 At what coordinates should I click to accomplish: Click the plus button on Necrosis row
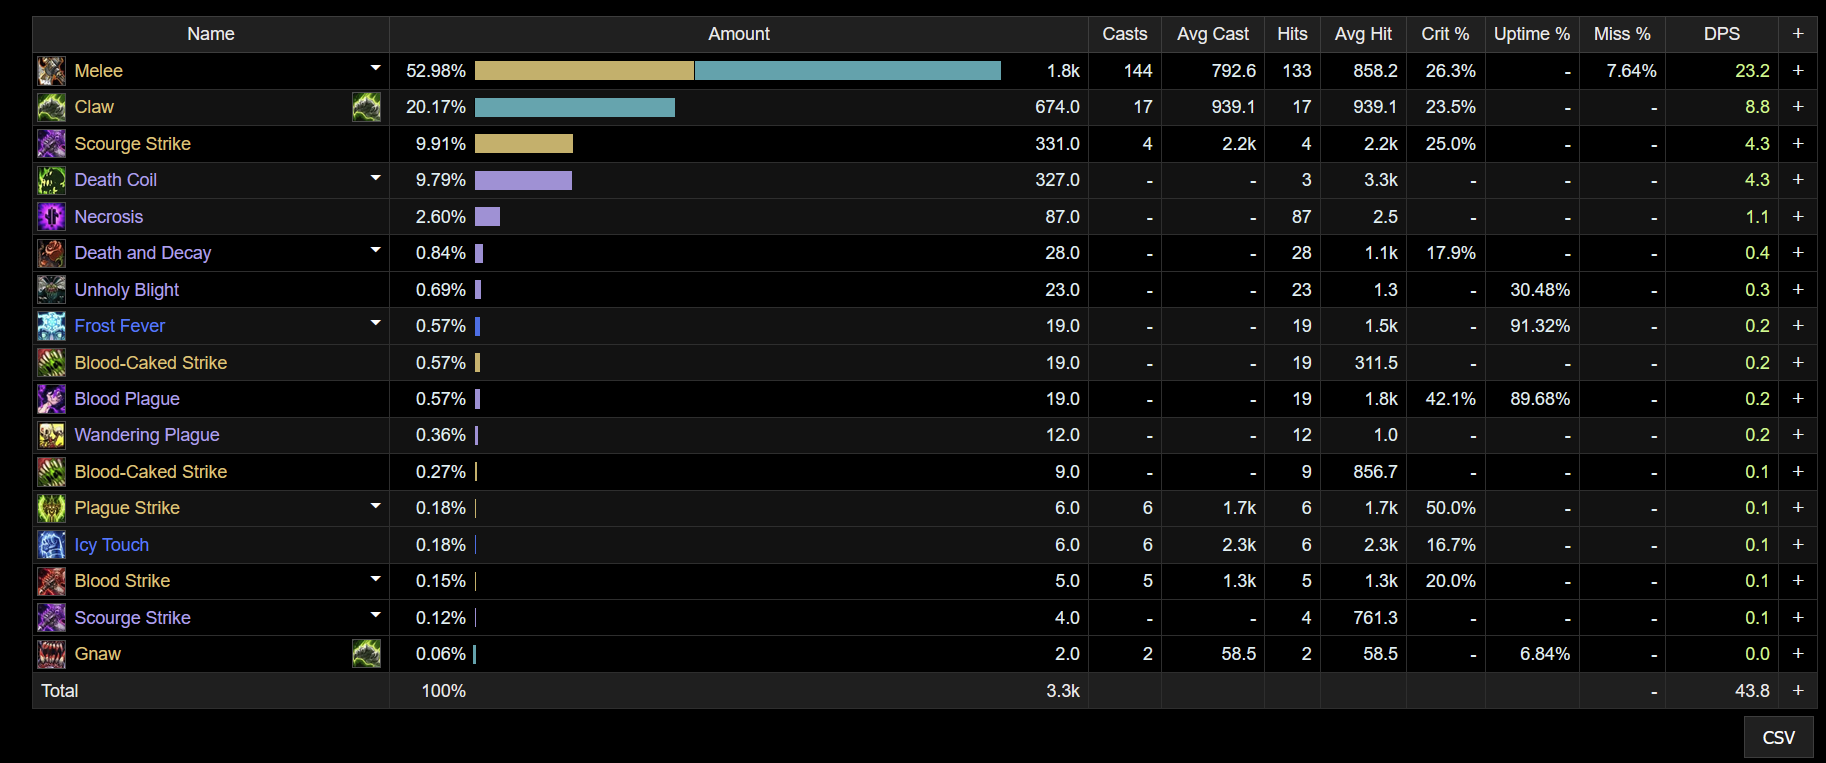(x=1798, y=217)
